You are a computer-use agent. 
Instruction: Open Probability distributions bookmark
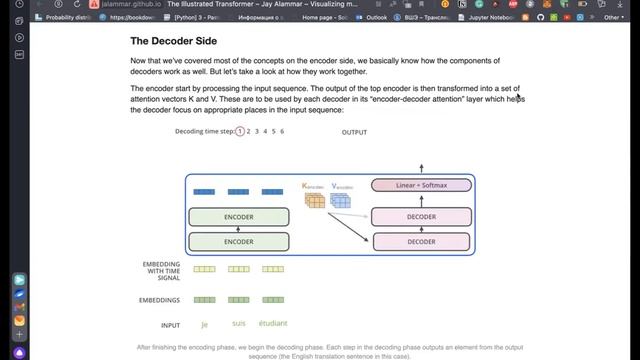pos(63,18)
